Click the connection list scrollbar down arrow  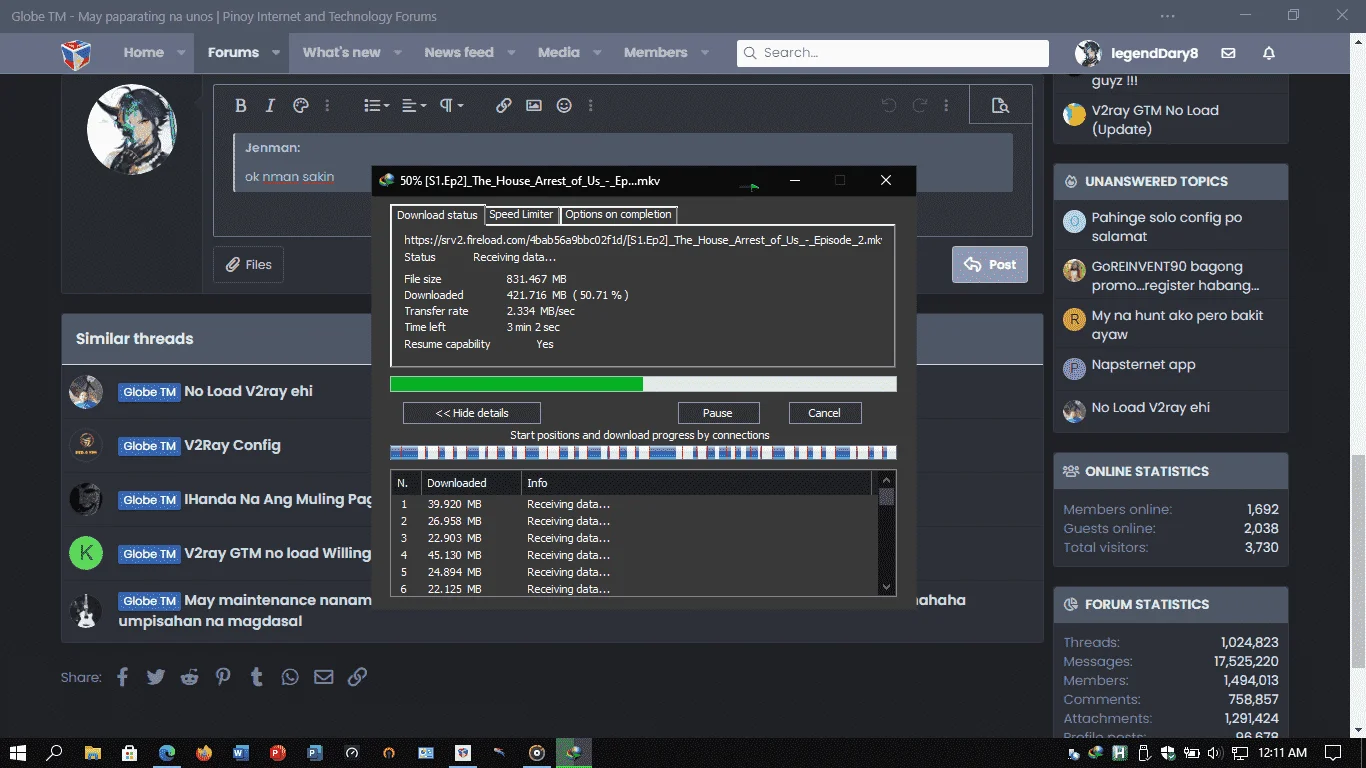click(886, 587)
